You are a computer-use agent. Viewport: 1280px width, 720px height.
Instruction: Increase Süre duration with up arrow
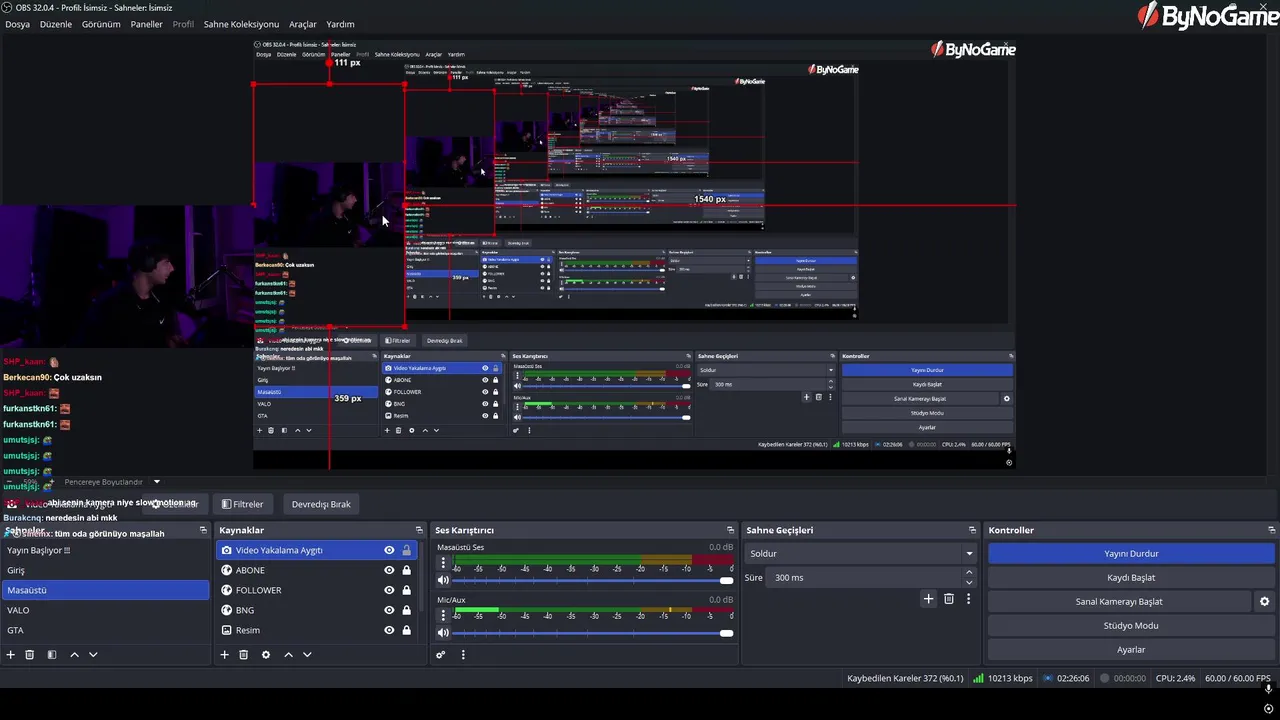[x=968, y=572]
